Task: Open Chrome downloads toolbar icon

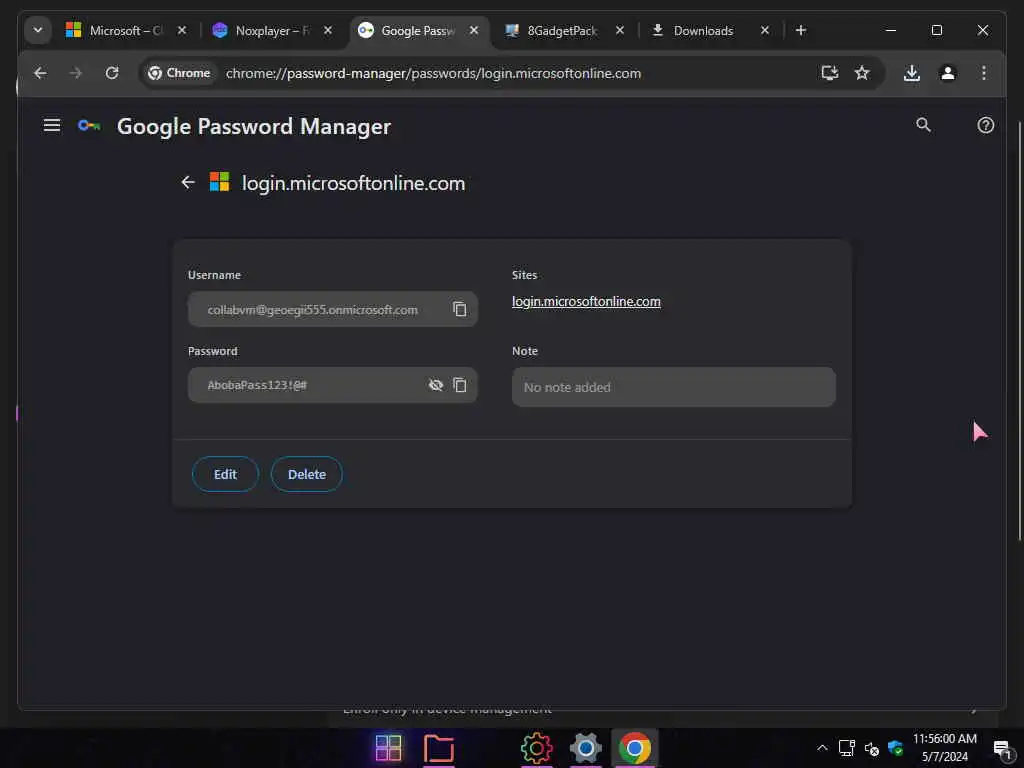Action: tap(912, 73)
